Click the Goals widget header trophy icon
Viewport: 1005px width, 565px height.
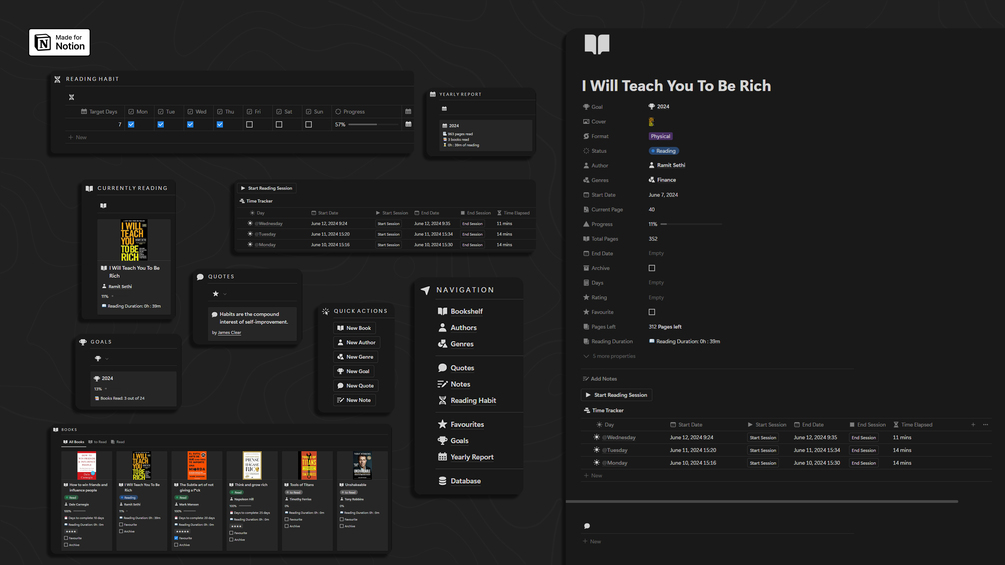(x=83, y=342)
